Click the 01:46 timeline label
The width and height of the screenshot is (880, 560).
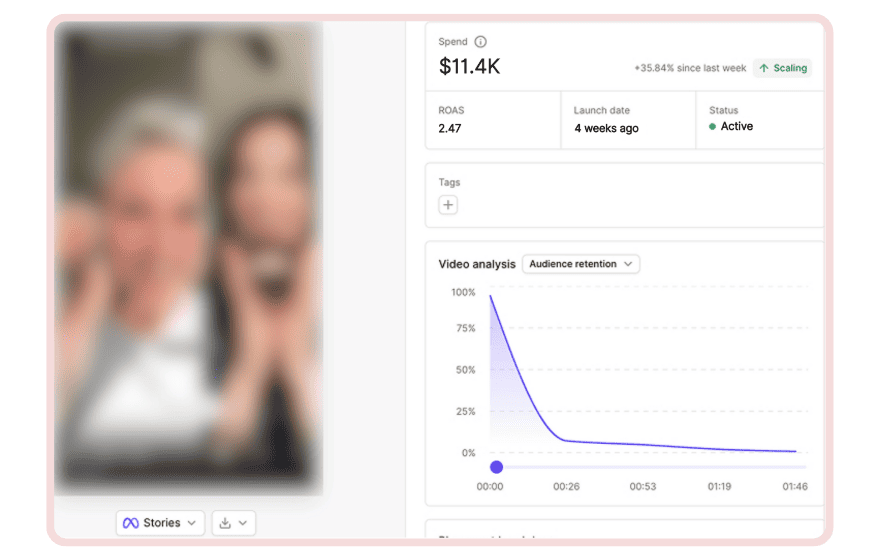click(795, 486)
